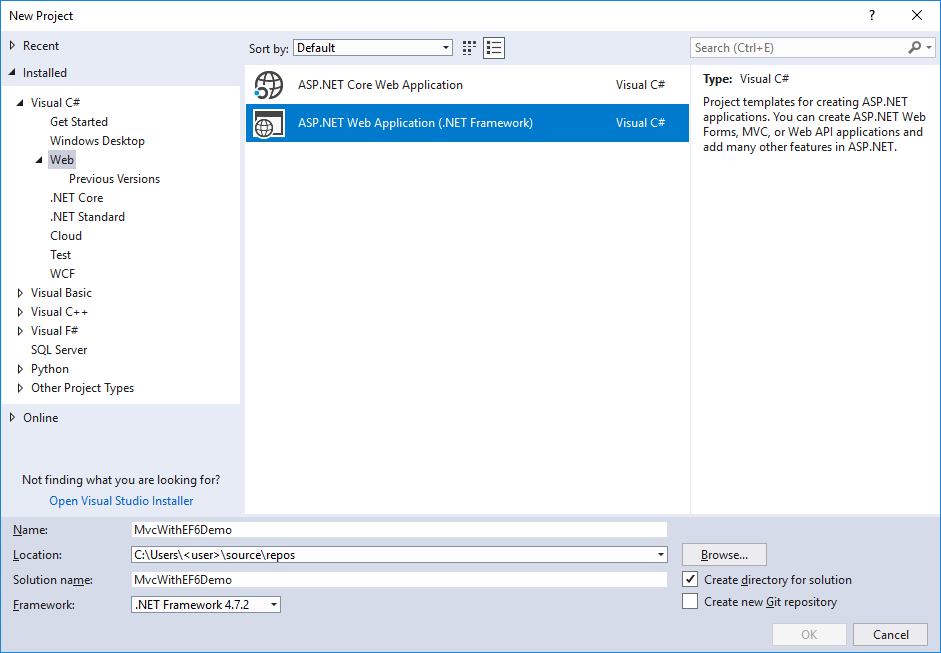Collapse the Web tree node arrow
Screen dimensions: 941x653
coord(40,160)
